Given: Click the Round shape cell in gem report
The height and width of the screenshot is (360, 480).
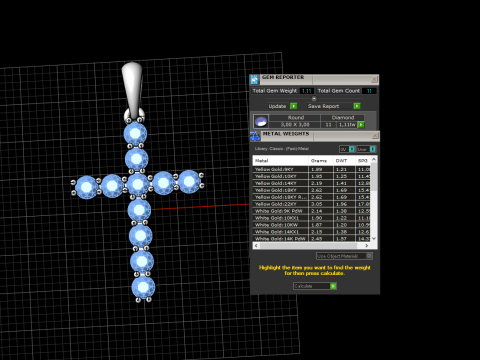Looking at the screenshot, I should [295, 118].
